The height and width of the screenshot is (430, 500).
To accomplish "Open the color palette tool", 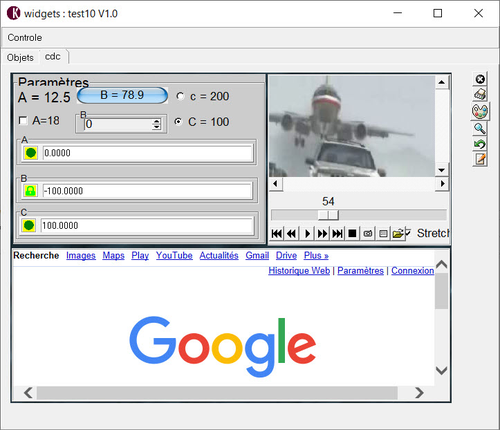I will point(480,111).
